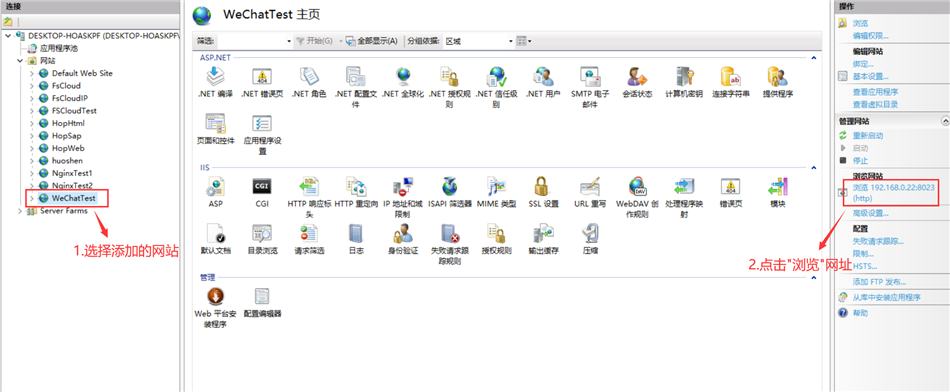Open the 默认文档 icon
This screenshot has width=950, height=392.
[x=216, y=233]
